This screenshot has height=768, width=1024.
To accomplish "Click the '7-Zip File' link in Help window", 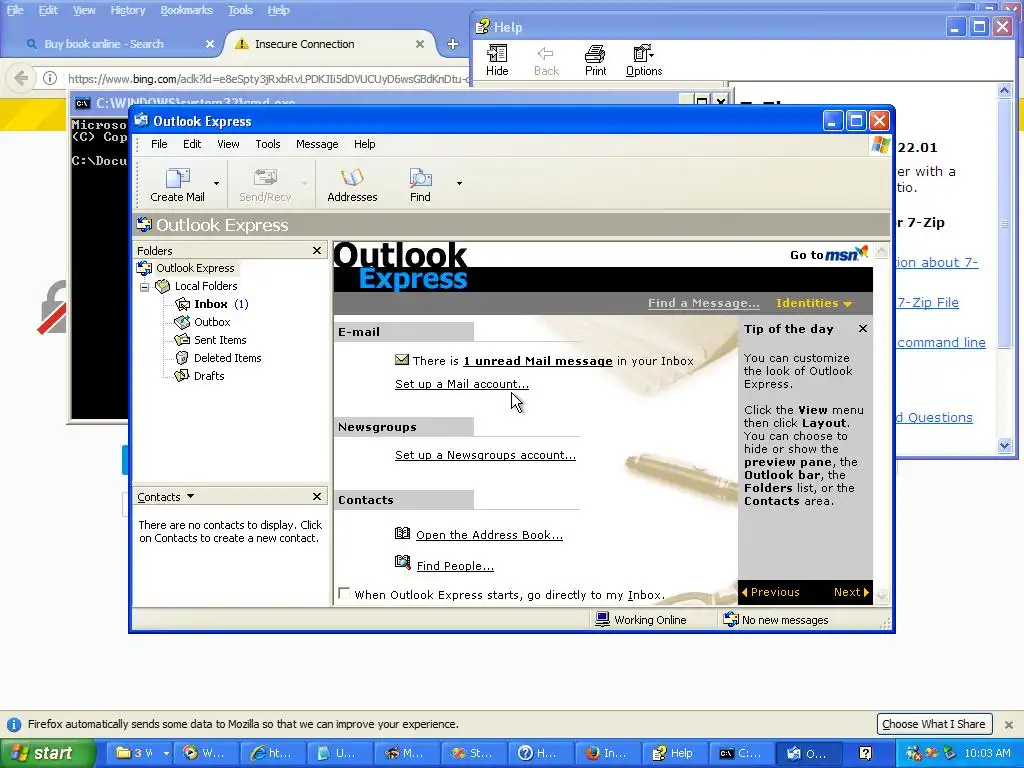I will [927, 302].
